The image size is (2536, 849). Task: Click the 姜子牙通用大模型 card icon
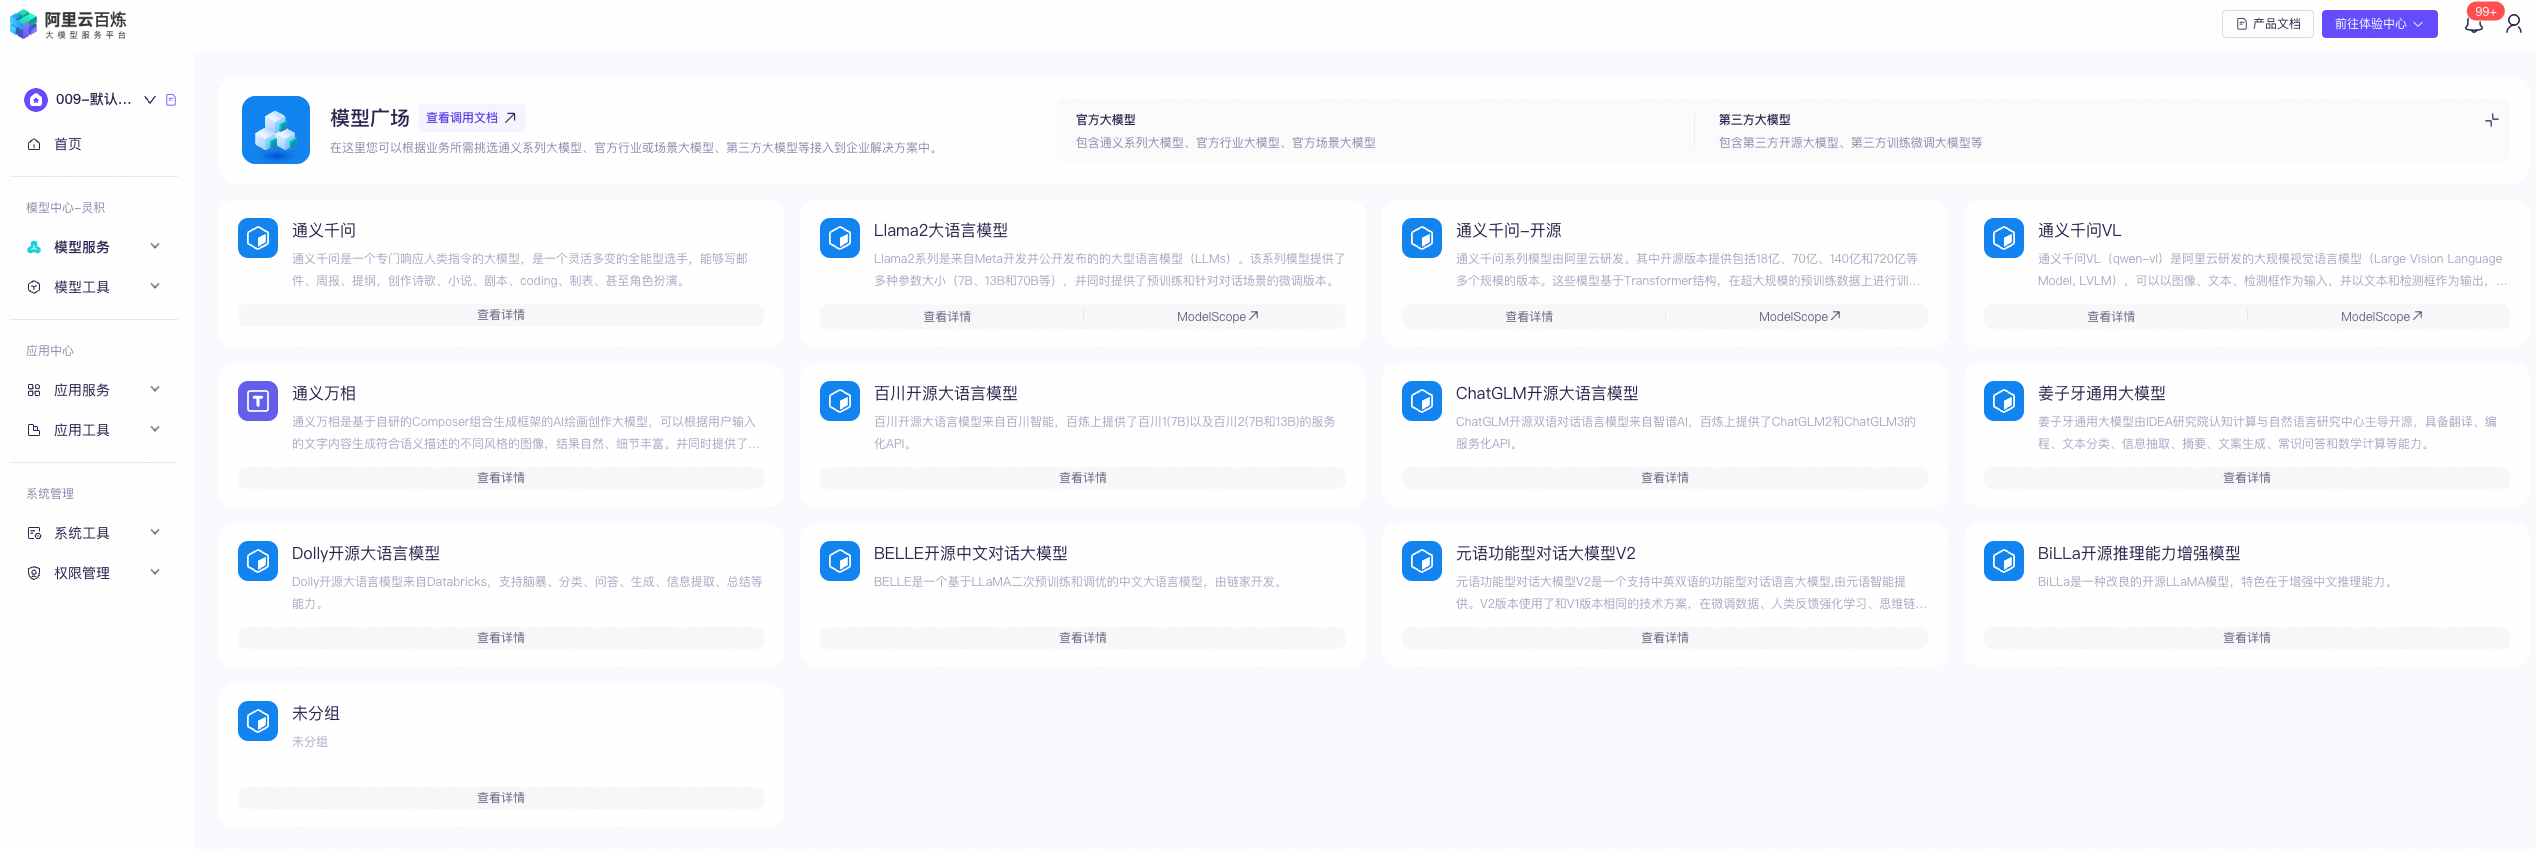(2004, 401)
